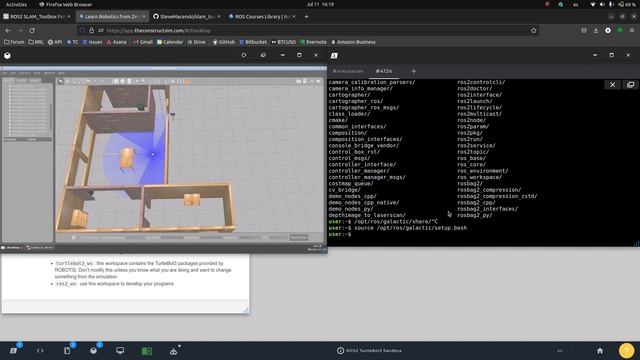The image size is (640, 360).
Task: Click the Reset Time button in Gazebo
Action: 298,237
